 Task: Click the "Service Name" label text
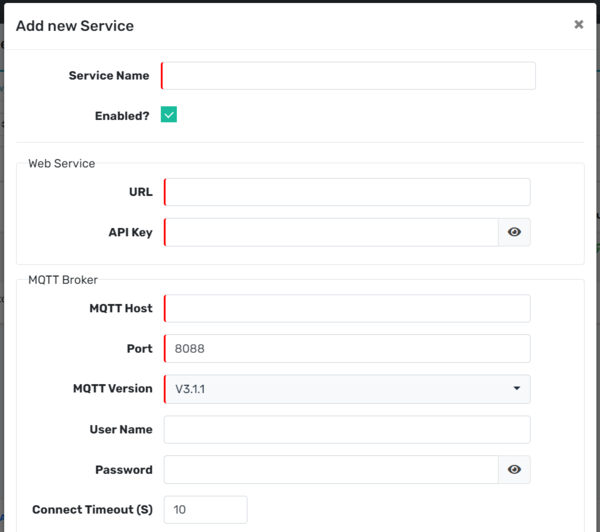[x=109, y=76]
